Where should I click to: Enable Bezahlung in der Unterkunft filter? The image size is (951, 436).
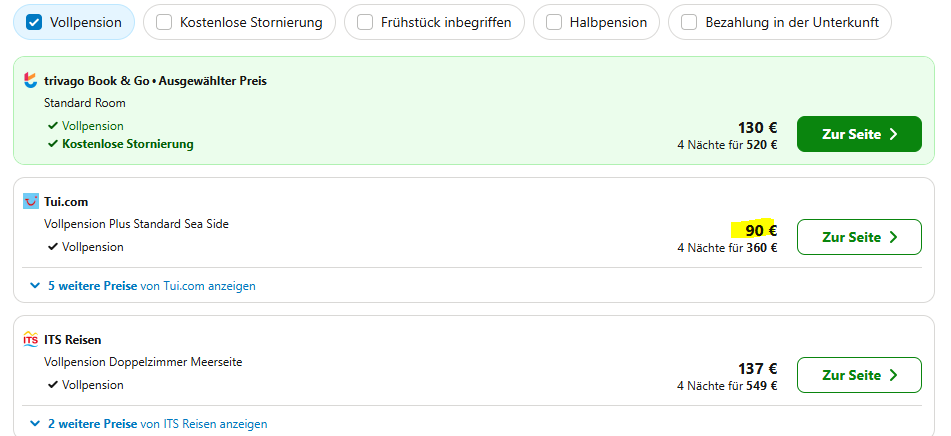pos(689,22)
